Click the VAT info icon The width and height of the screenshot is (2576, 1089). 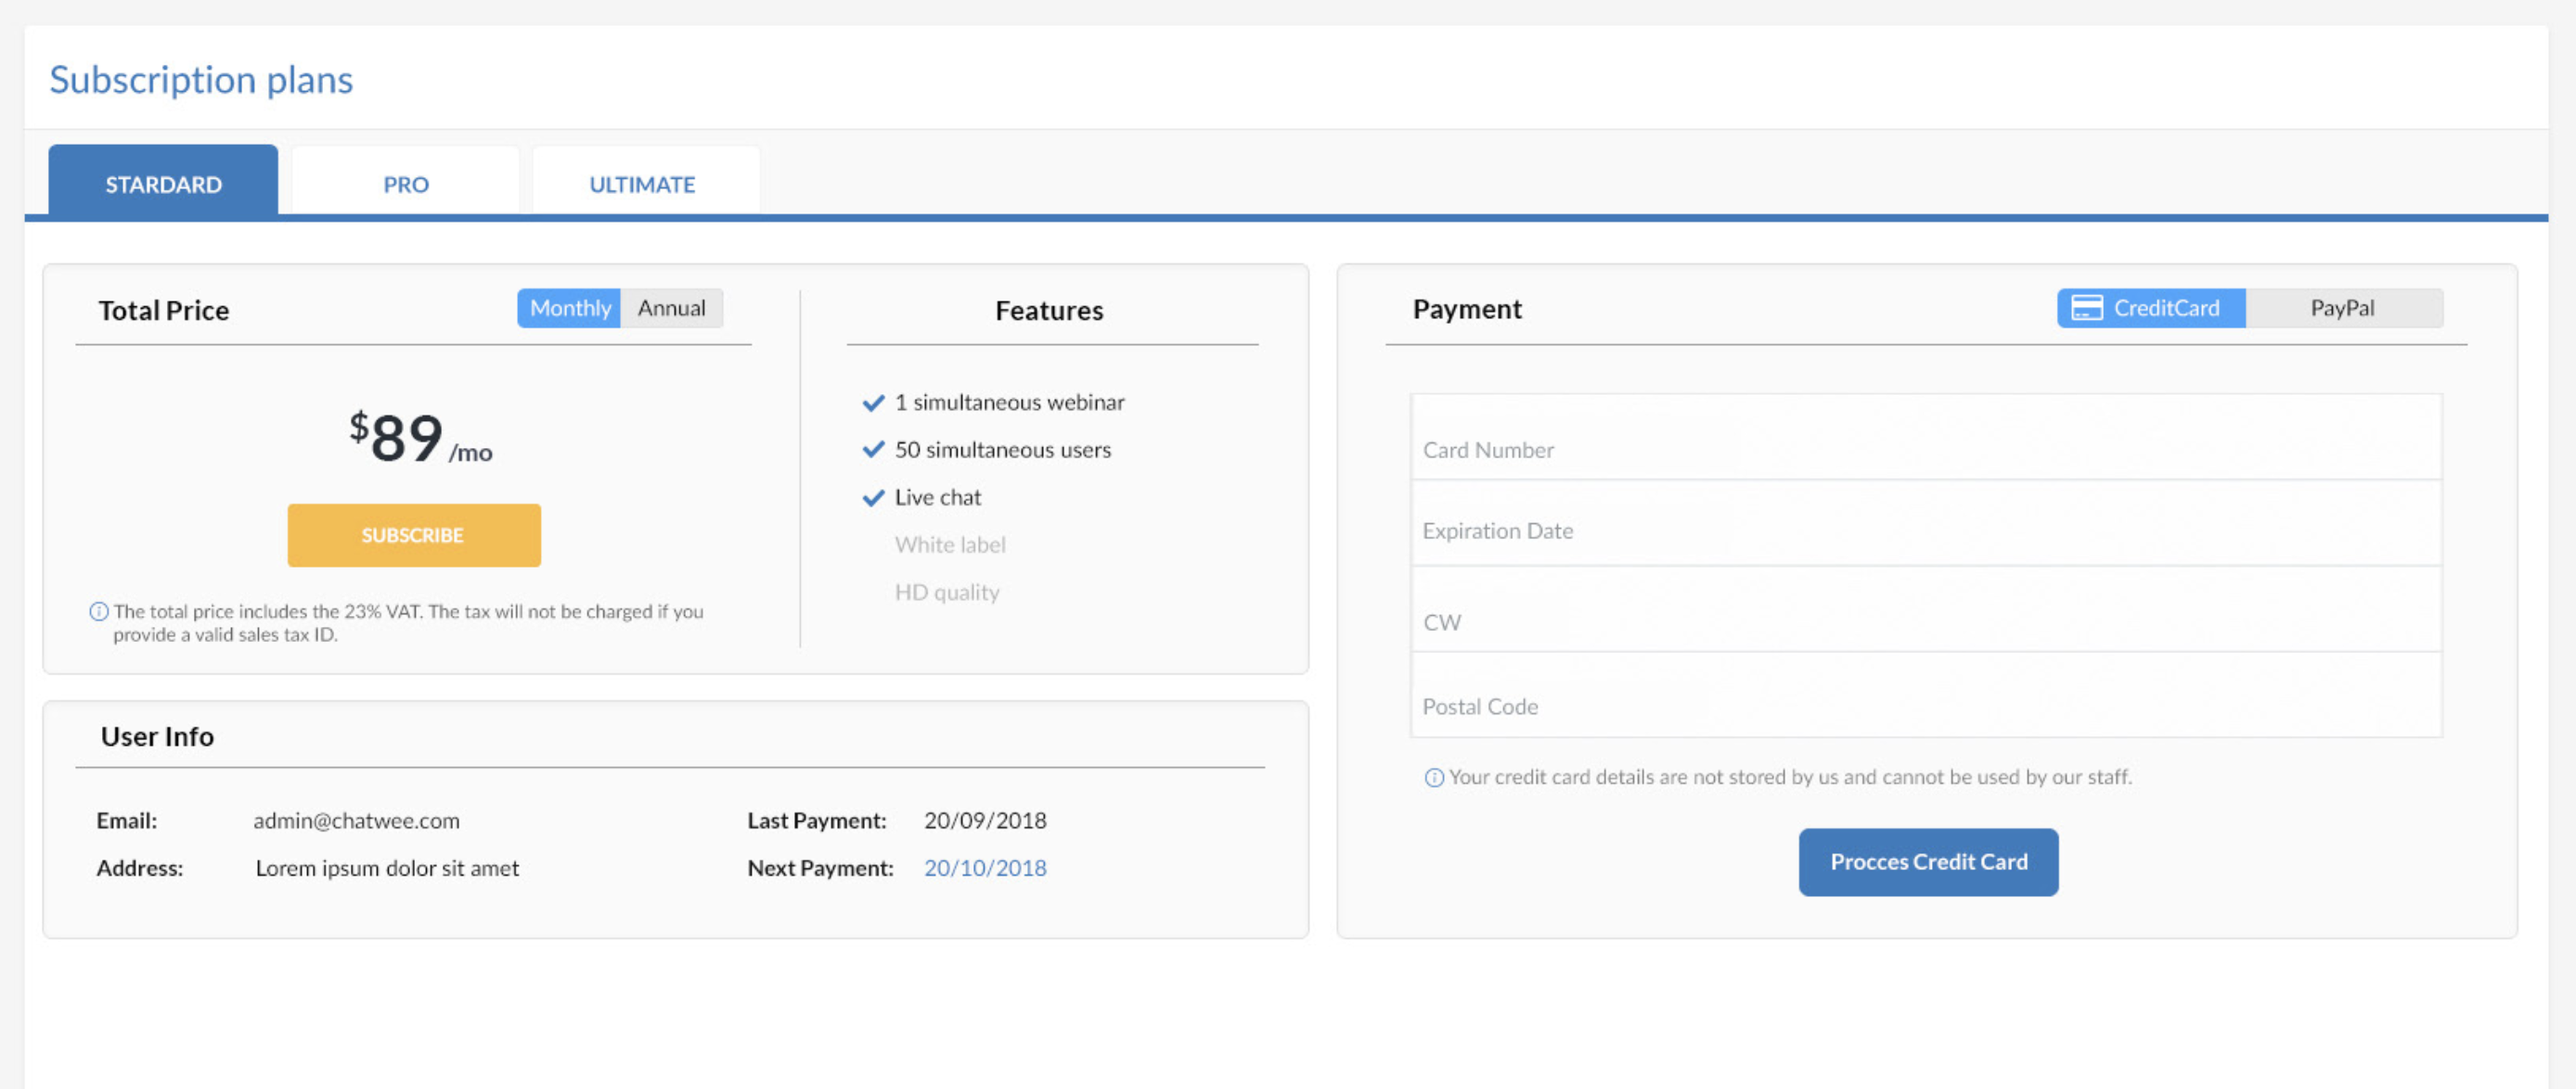(99, 612)
